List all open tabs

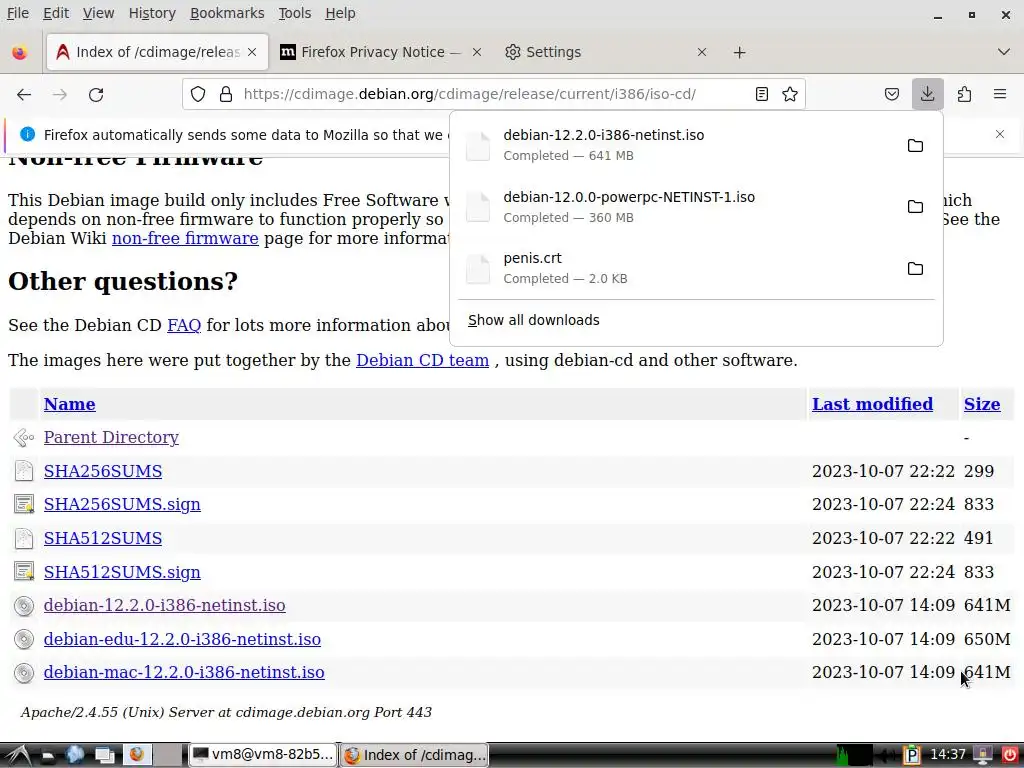(1004, 52)
